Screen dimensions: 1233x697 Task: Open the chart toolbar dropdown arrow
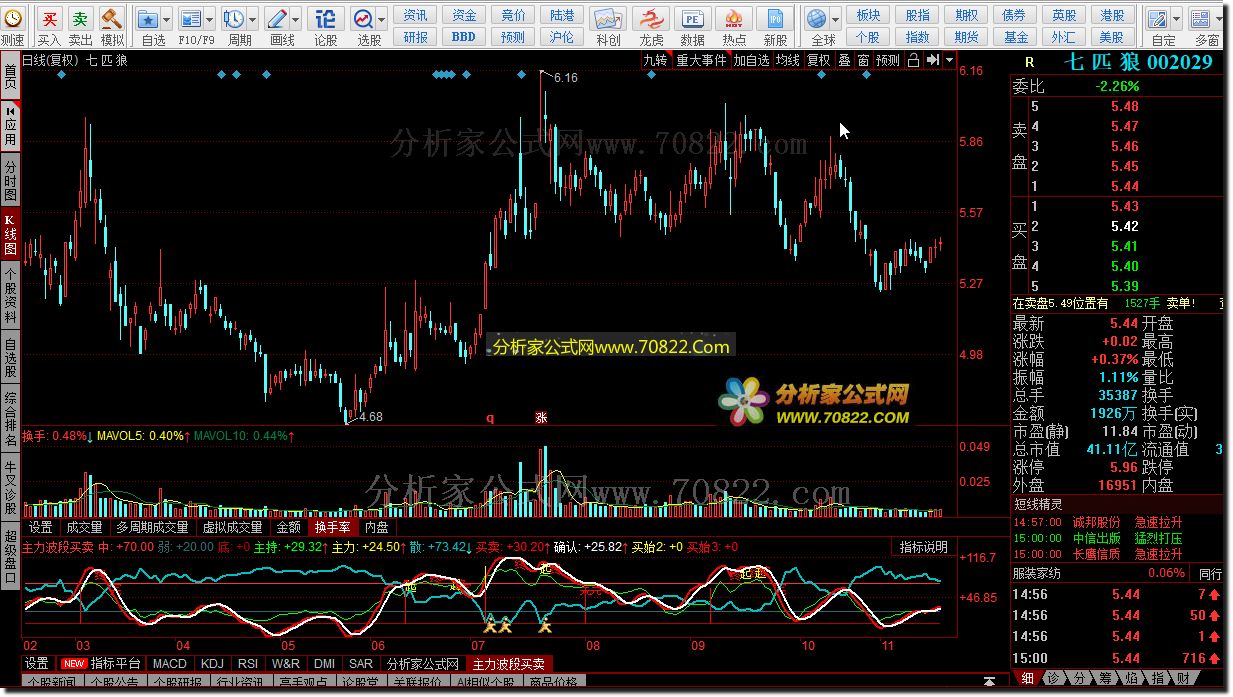point(948,60)
